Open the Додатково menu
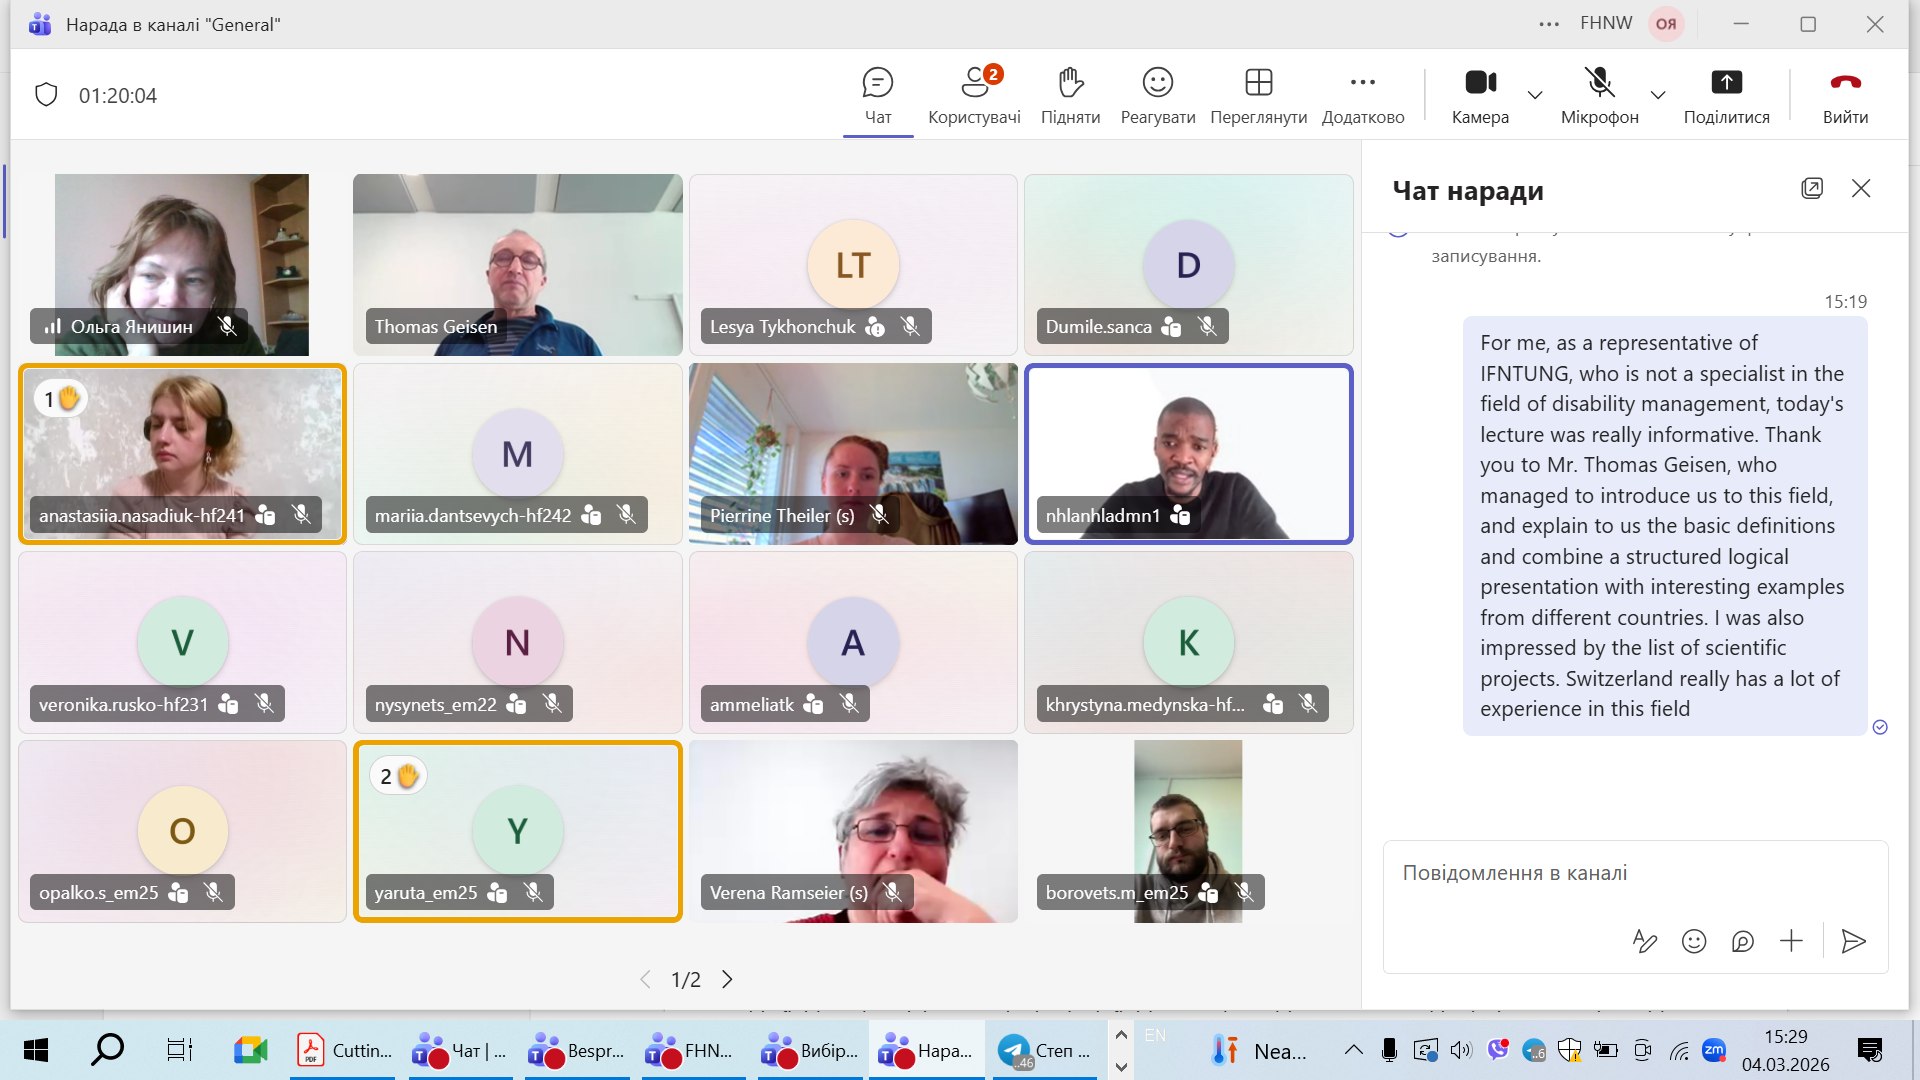This screenshot has height=1080, width=1920. point(1362,95)
